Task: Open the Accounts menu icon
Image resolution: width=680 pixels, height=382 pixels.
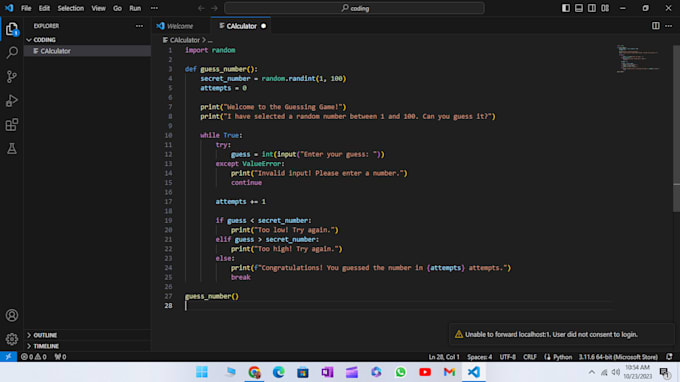Action: 12,315
